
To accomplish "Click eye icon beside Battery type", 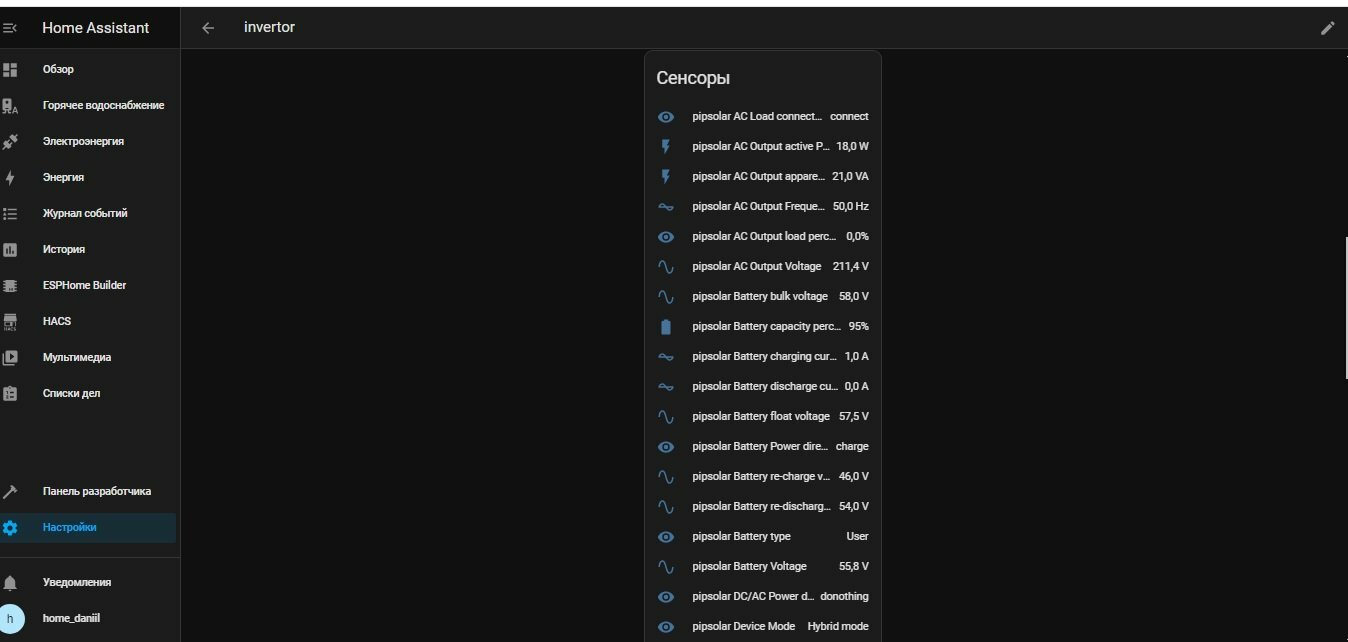I will pos(666,536).
